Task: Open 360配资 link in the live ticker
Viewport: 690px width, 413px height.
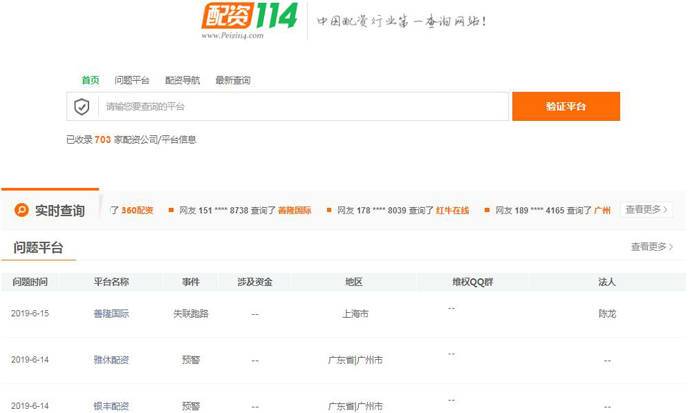Action: (137, 210)
